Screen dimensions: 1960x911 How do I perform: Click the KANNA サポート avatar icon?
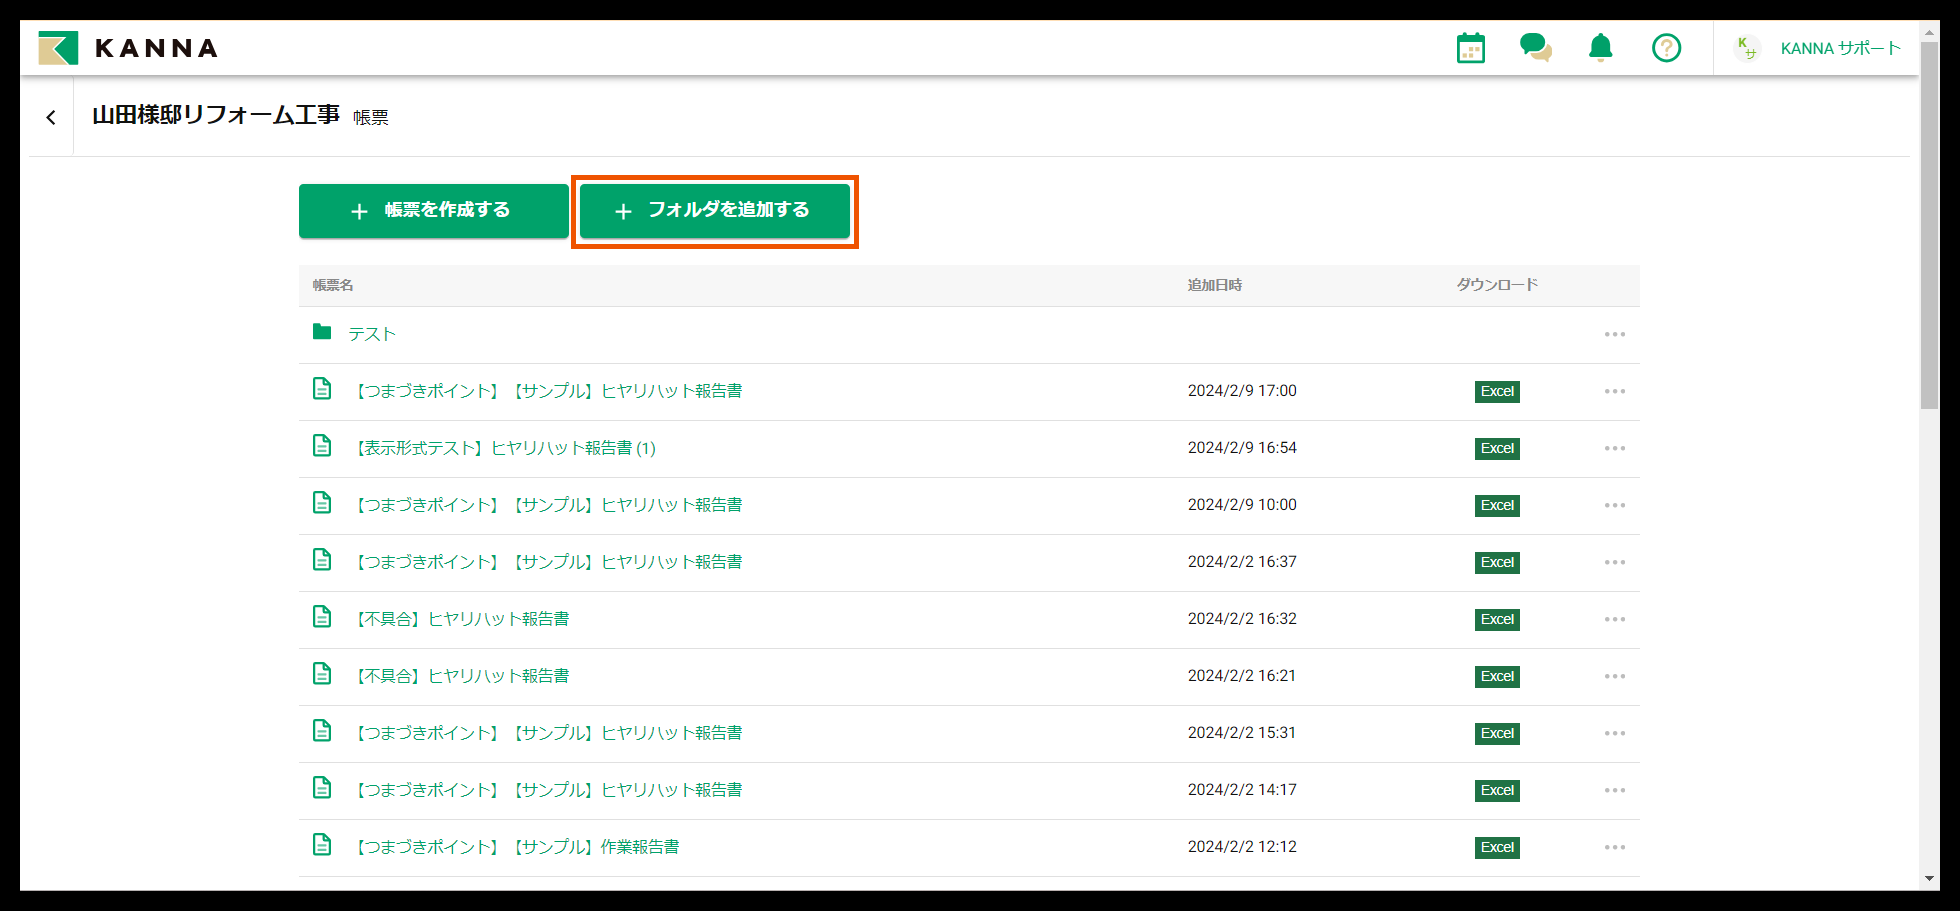coord(1746,47)
